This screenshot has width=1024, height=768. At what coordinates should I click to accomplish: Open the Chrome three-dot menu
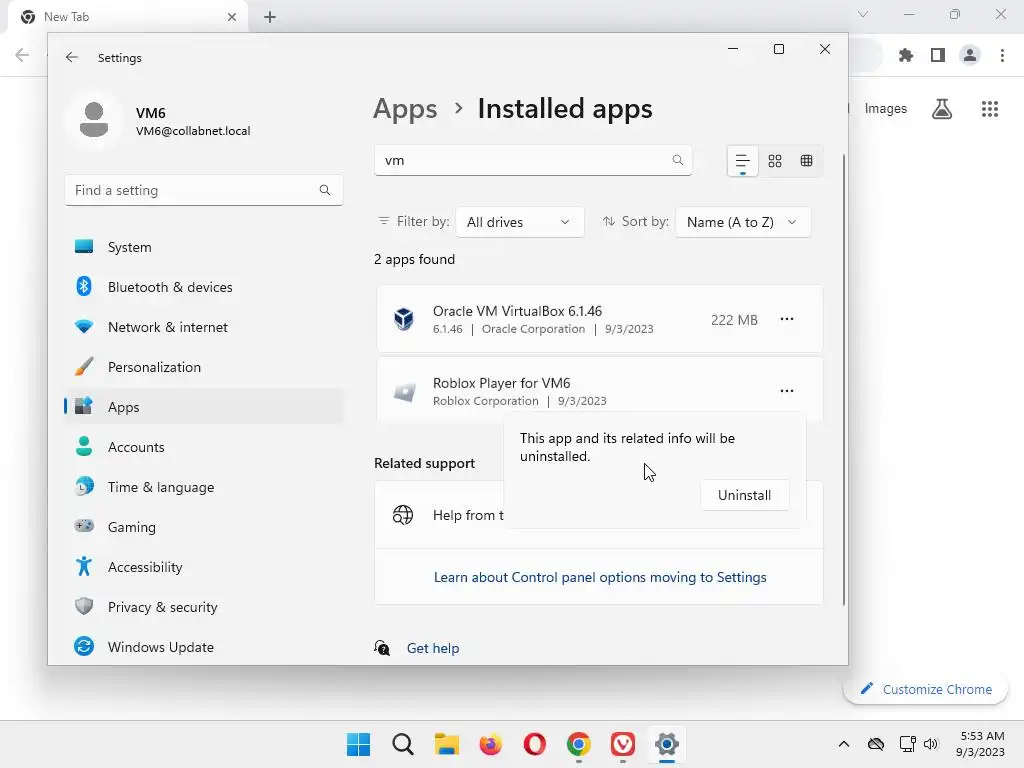tap(1002, 56)
